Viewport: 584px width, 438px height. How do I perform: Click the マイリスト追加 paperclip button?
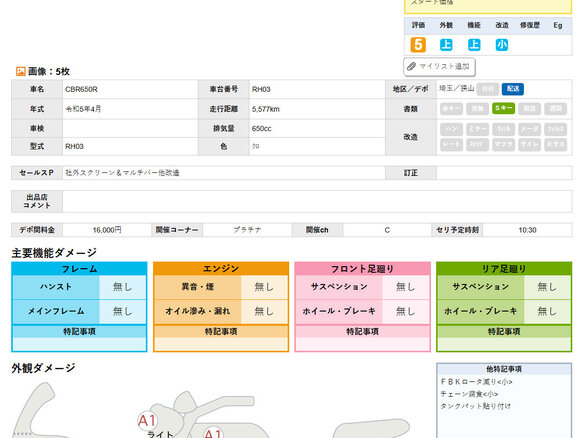(439, 67)
